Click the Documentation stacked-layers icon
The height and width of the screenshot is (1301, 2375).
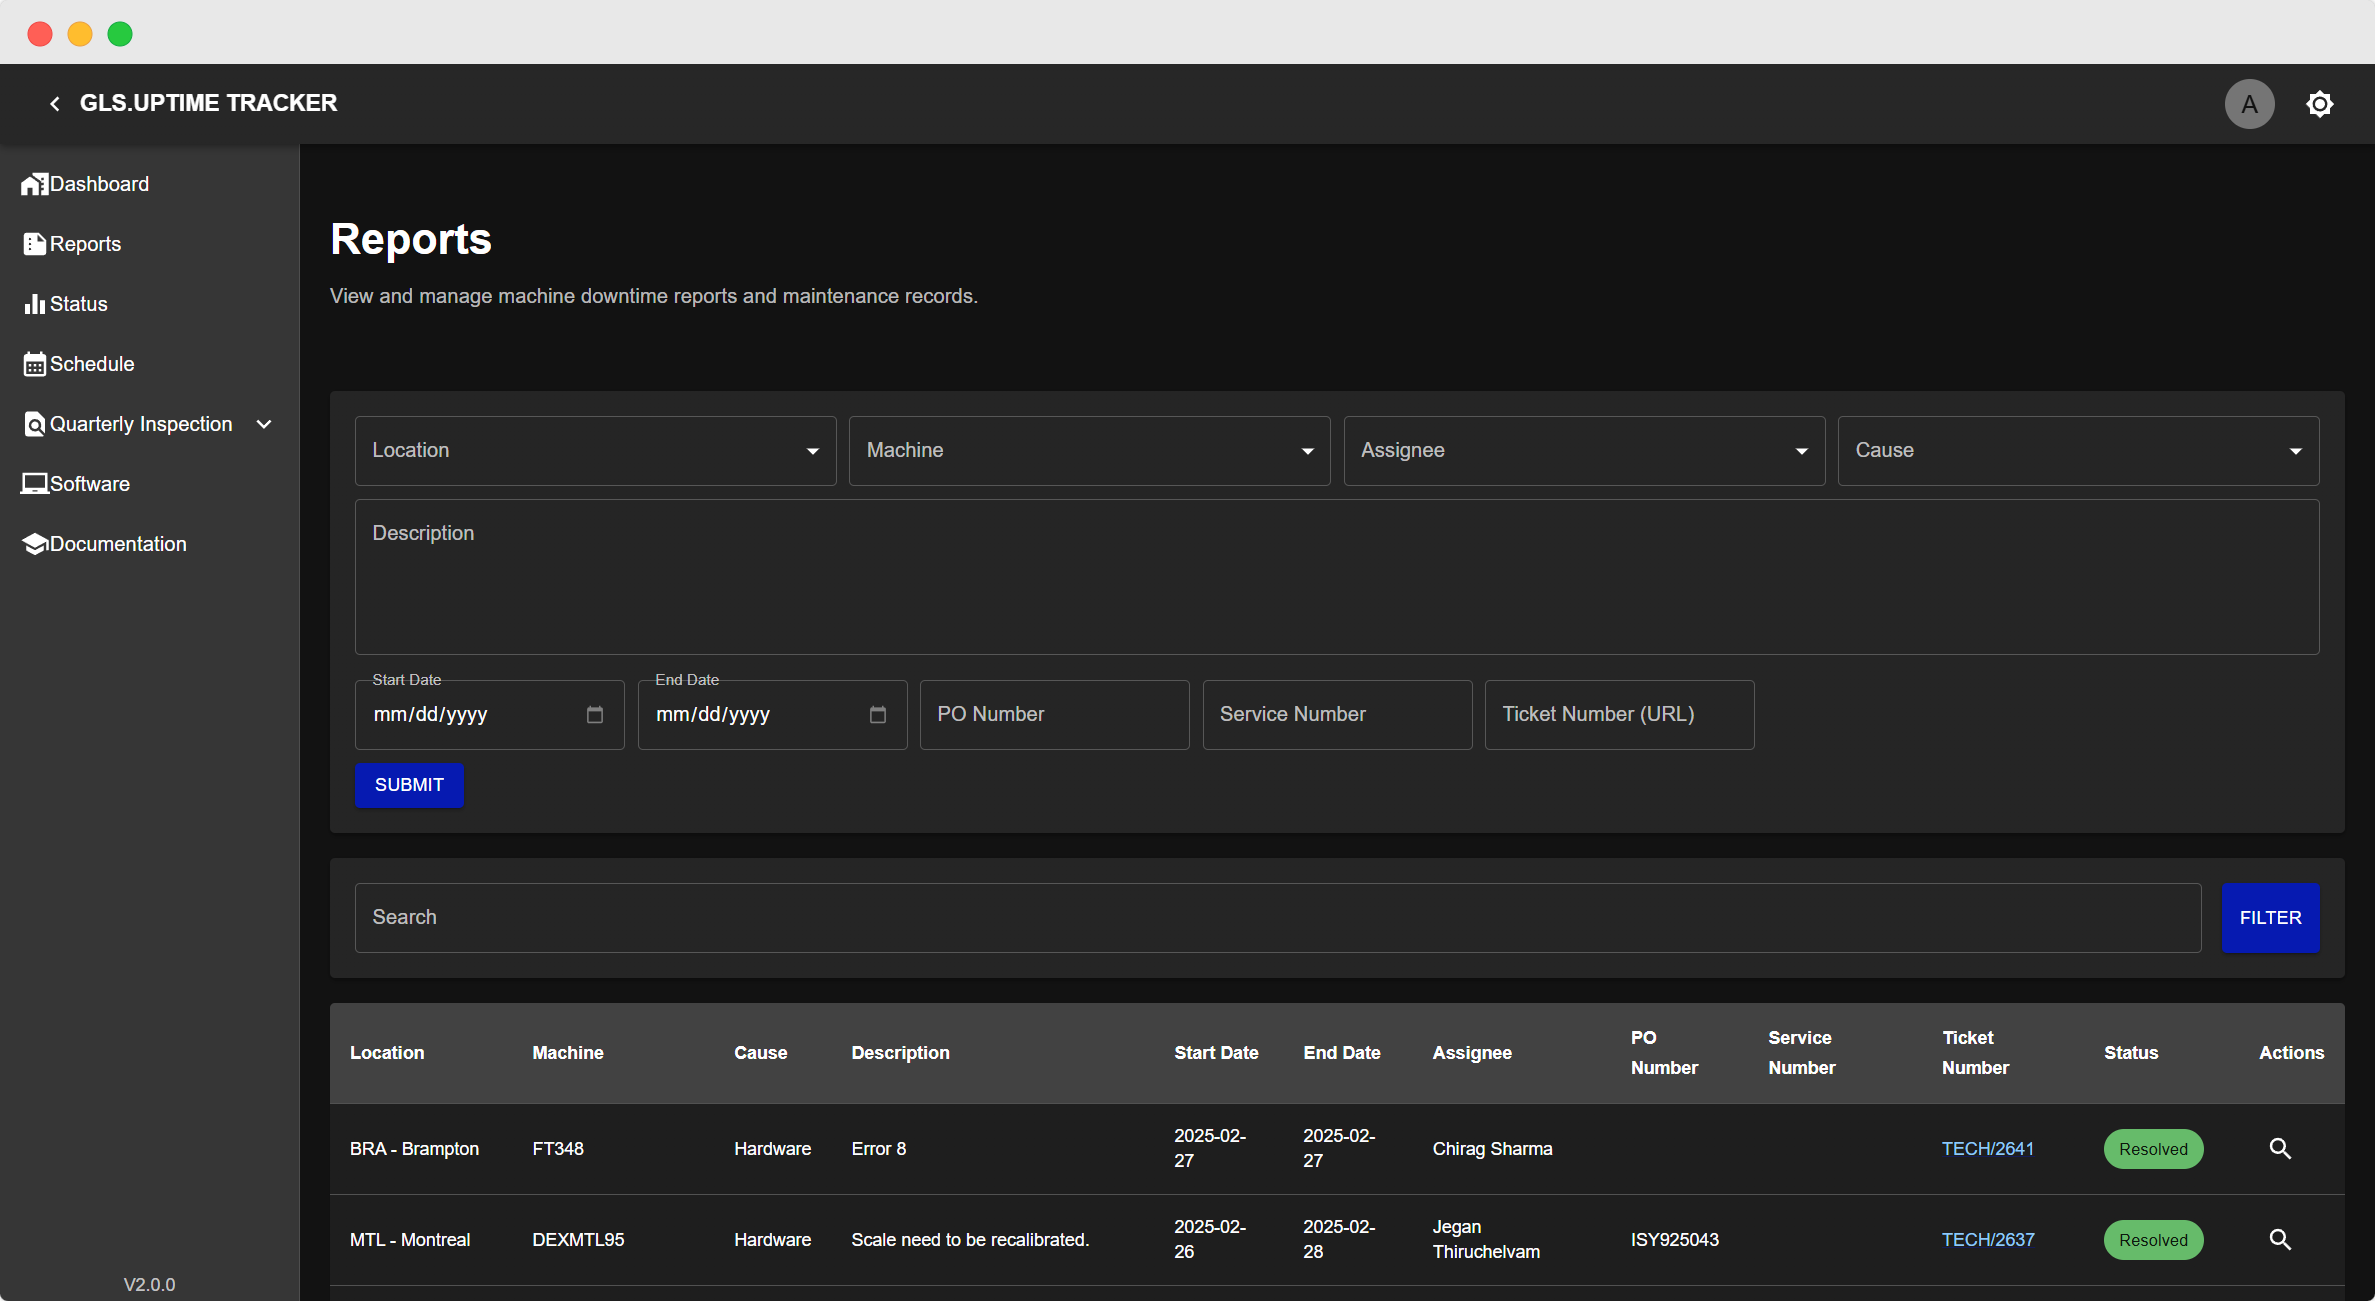(34, 543)
